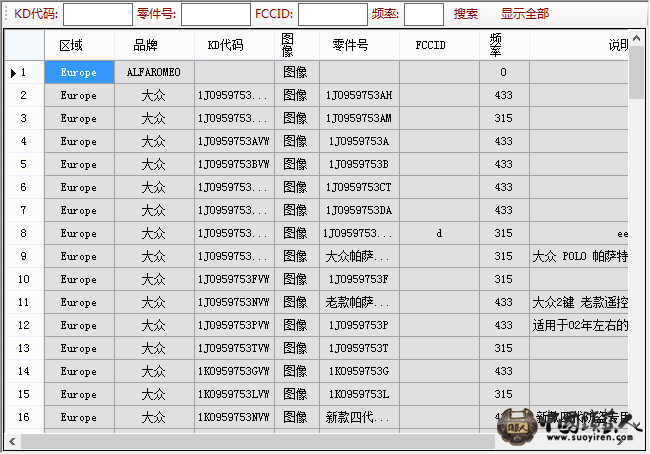650x454 pixels.
Task: Select row header number 16
Action: tap(24, 418)
